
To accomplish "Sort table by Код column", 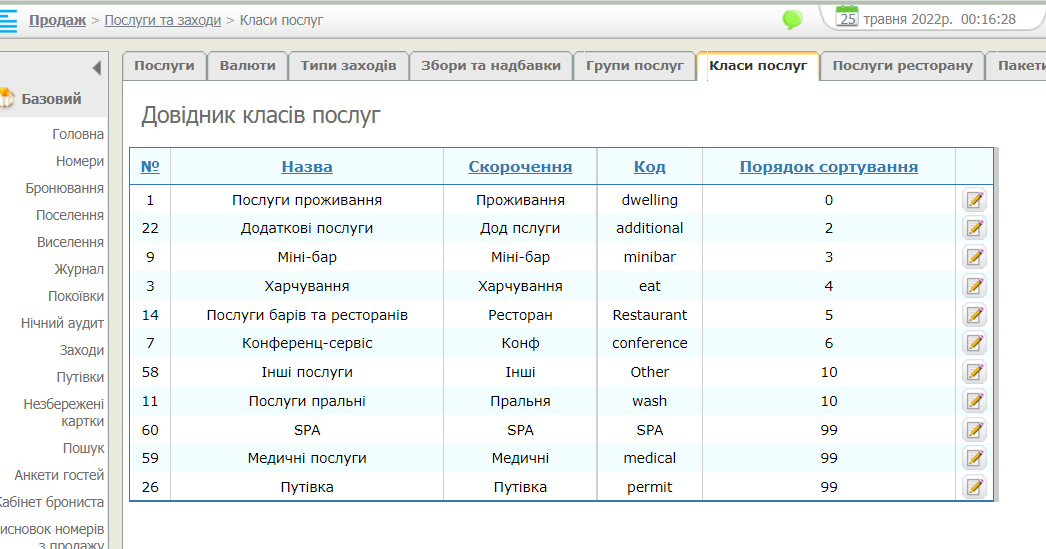I will point(649,167).
